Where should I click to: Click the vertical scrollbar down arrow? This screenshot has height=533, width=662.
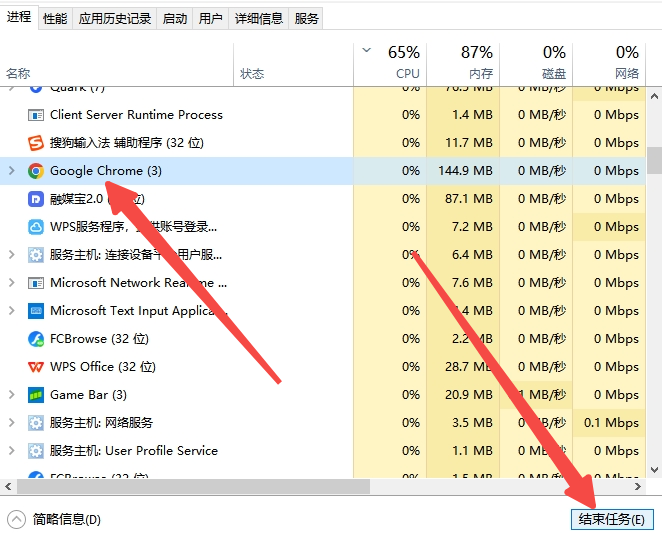[654, 470]
